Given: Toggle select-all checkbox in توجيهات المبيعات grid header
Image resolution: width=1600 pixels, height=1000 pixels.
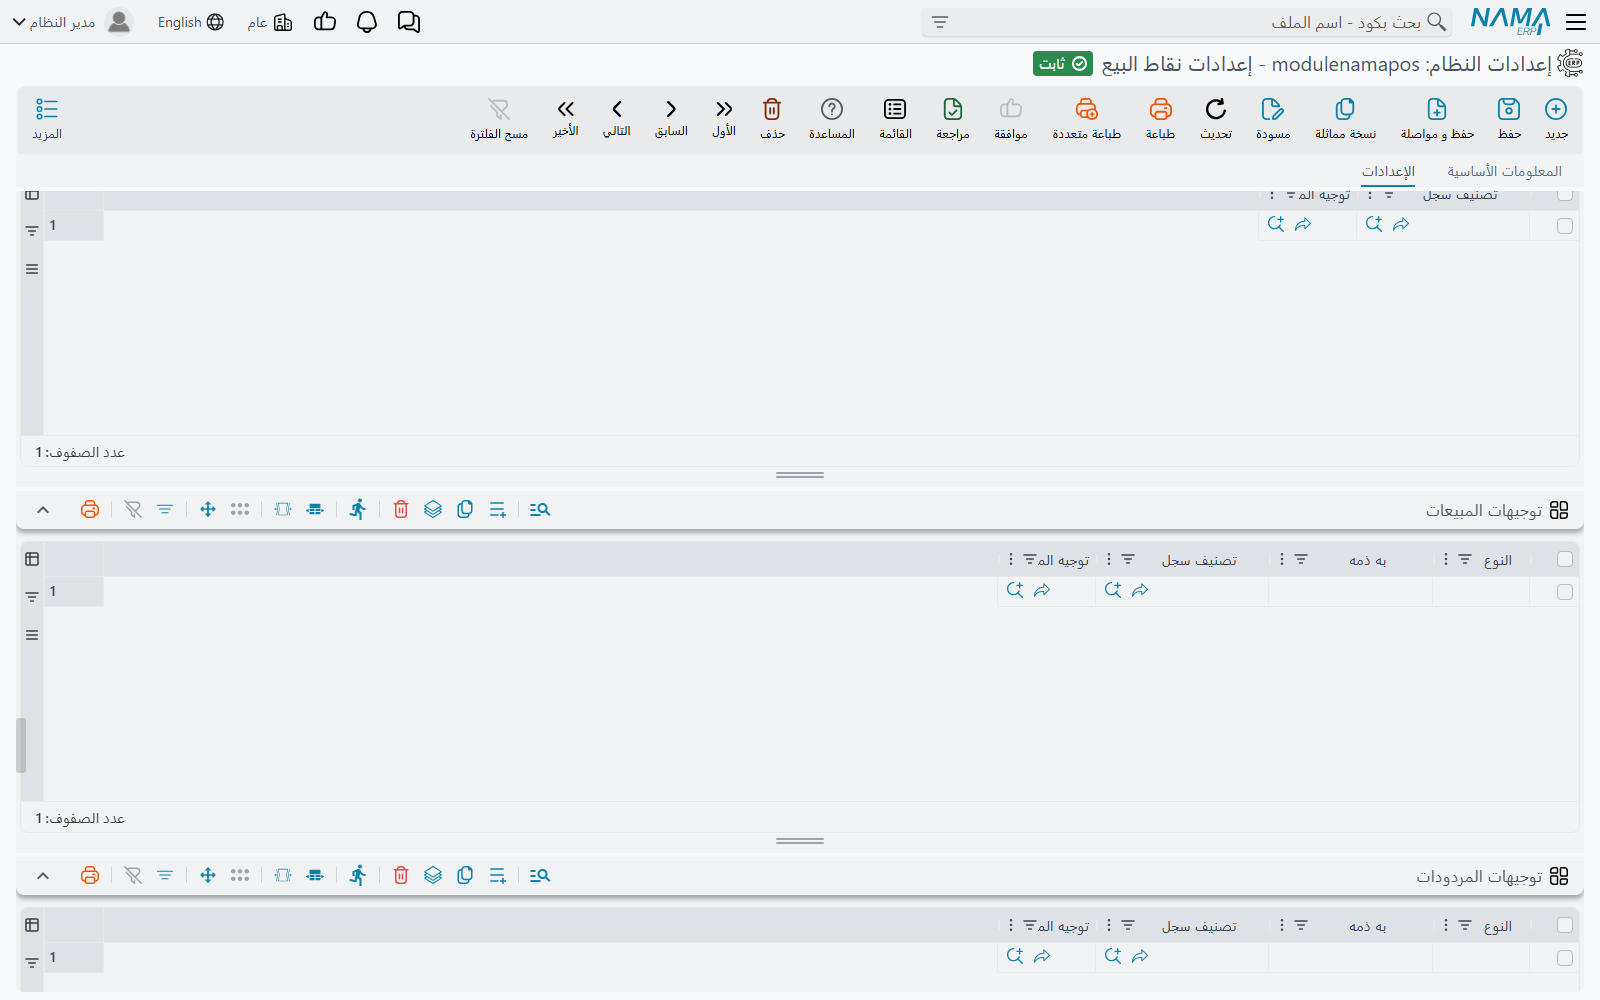Looking at the screenshot, I should (1565, 559).
